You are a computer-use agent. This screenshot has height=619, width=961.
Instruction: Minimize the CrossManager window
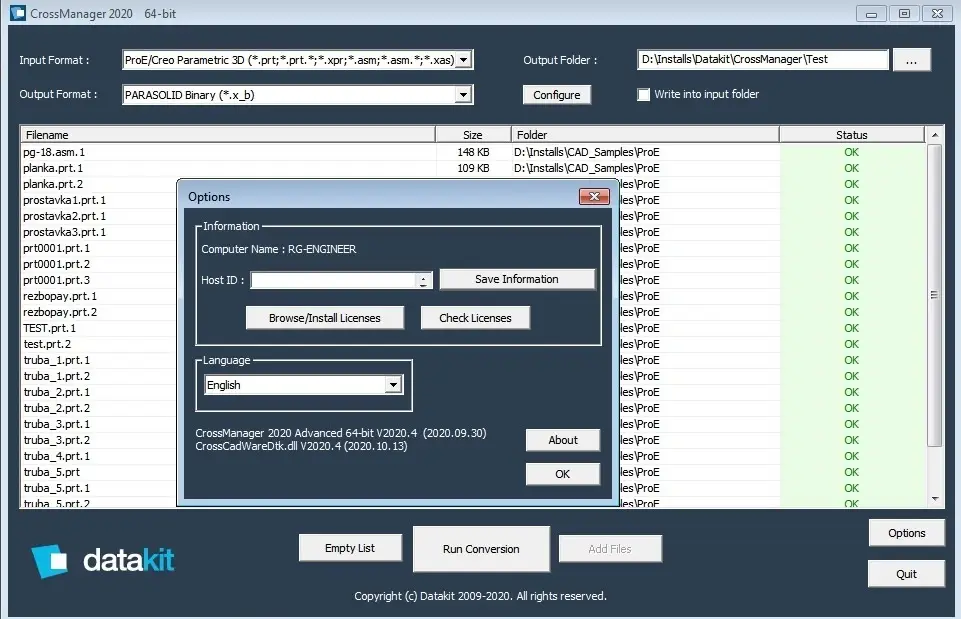(871, 13)
